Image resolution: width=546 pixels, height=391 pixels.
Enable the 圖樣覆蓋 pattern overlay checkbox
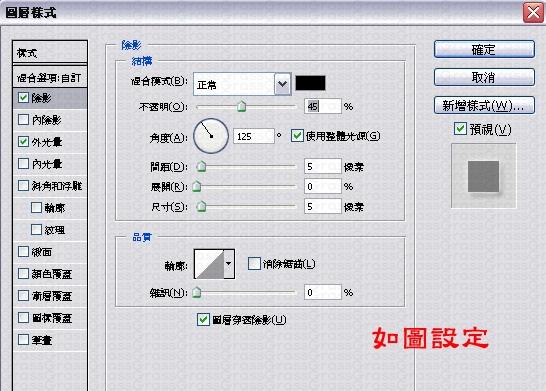coord(23,318)
